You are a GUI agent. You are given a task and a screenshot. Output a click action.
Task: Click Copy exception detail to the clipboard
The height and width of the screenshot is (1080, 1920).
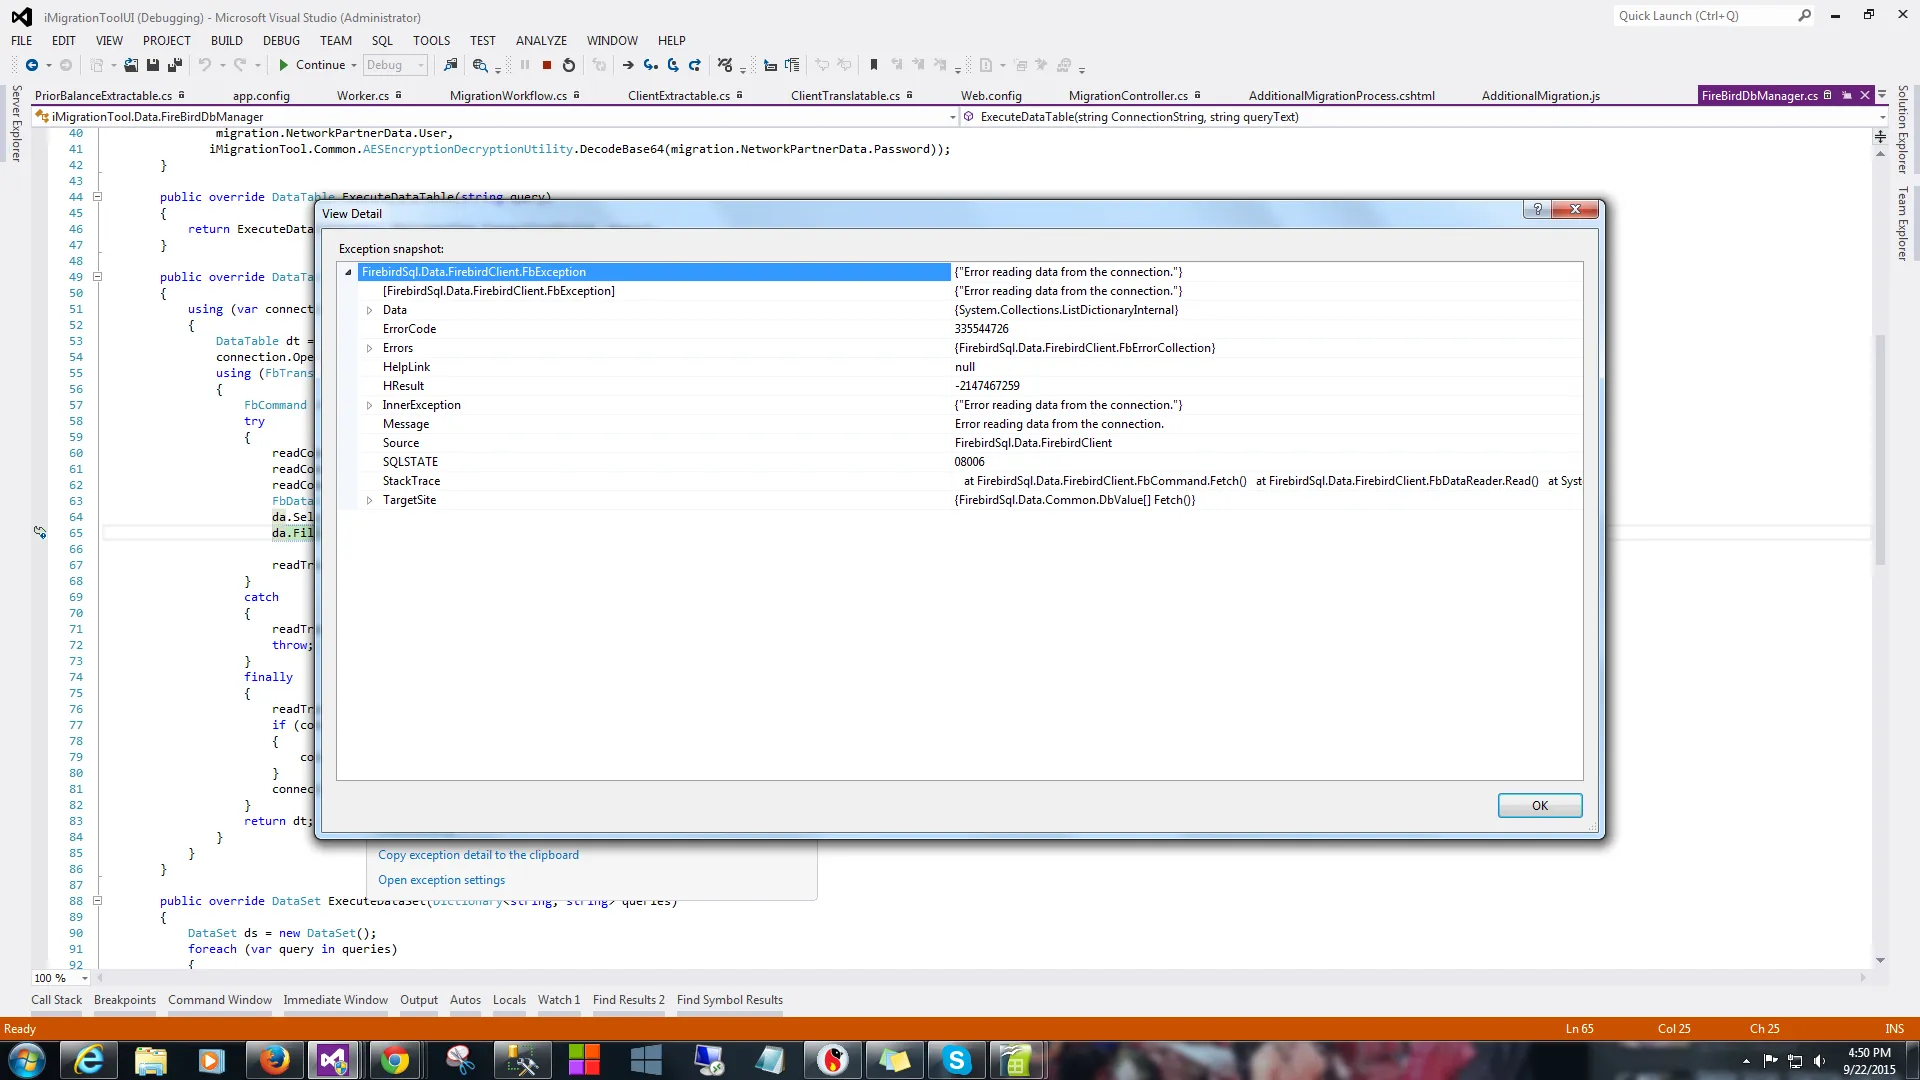point(478,855)
